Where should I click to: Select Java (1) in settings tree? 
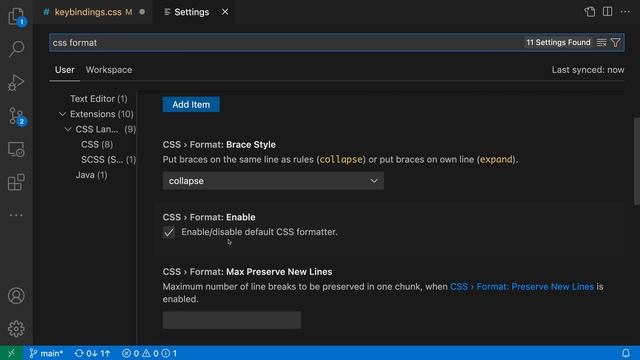point(91,175)
